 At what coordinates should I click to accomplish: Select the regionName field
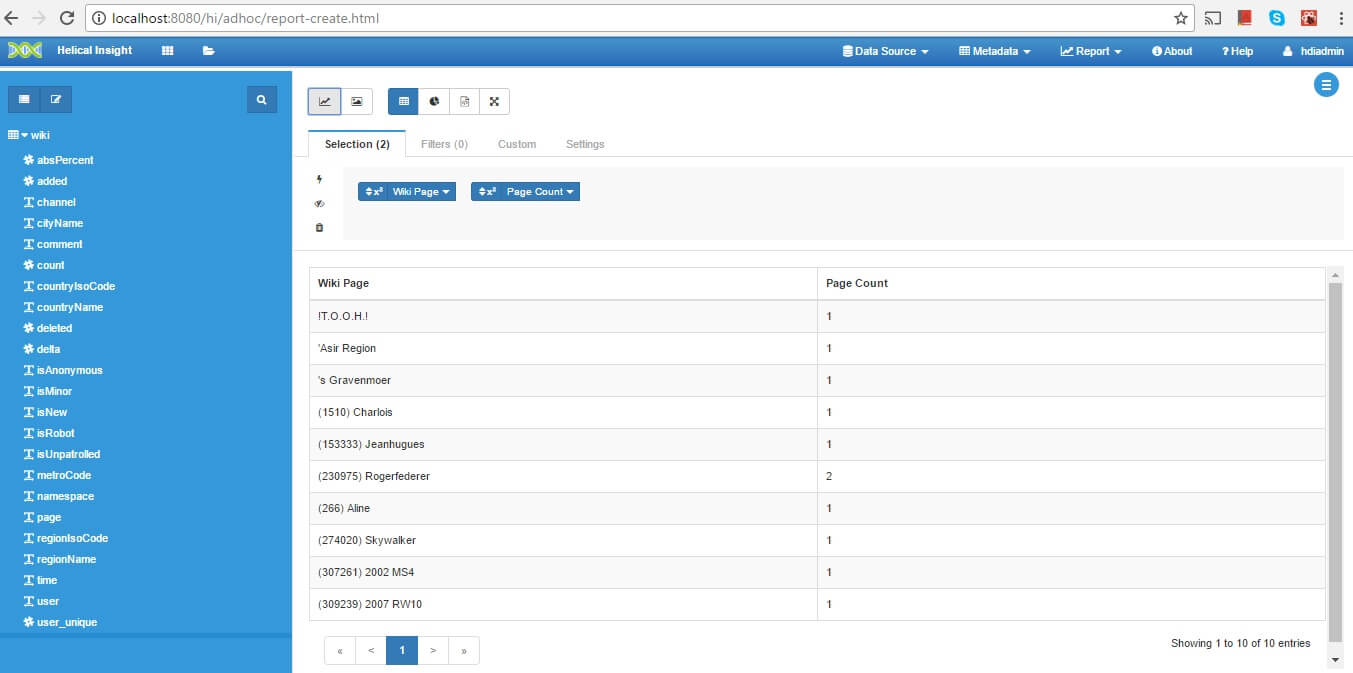tap(66, 559)
